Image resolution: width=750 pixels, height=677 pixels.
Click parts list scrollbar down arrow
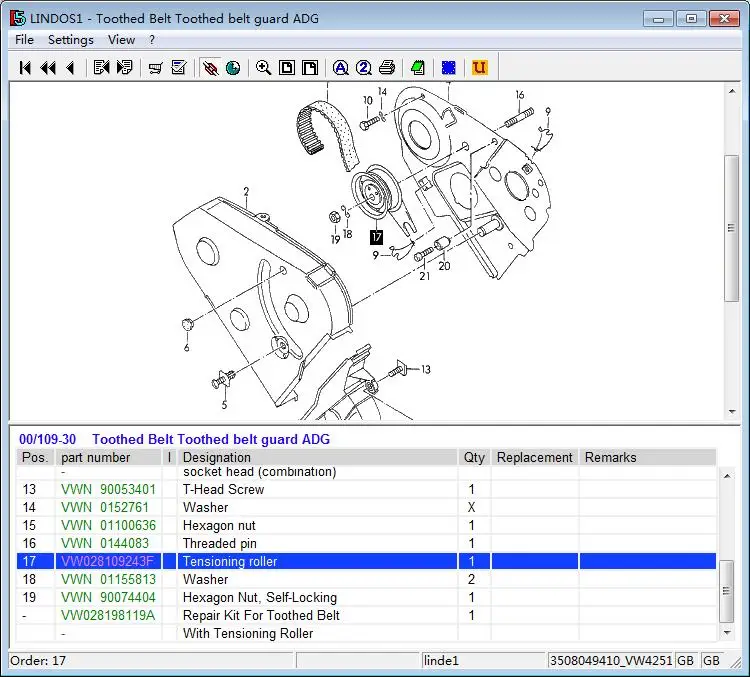727,632
